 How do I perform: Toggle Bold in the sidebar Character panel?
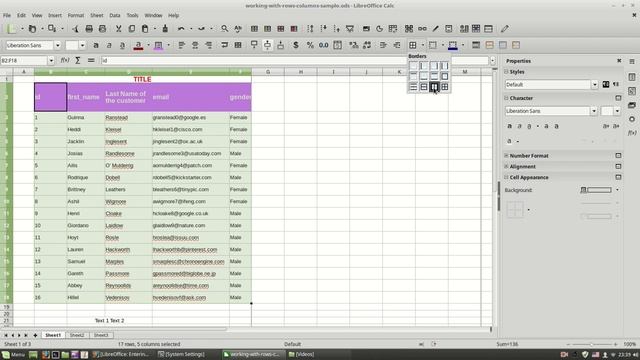coord(509,126)
